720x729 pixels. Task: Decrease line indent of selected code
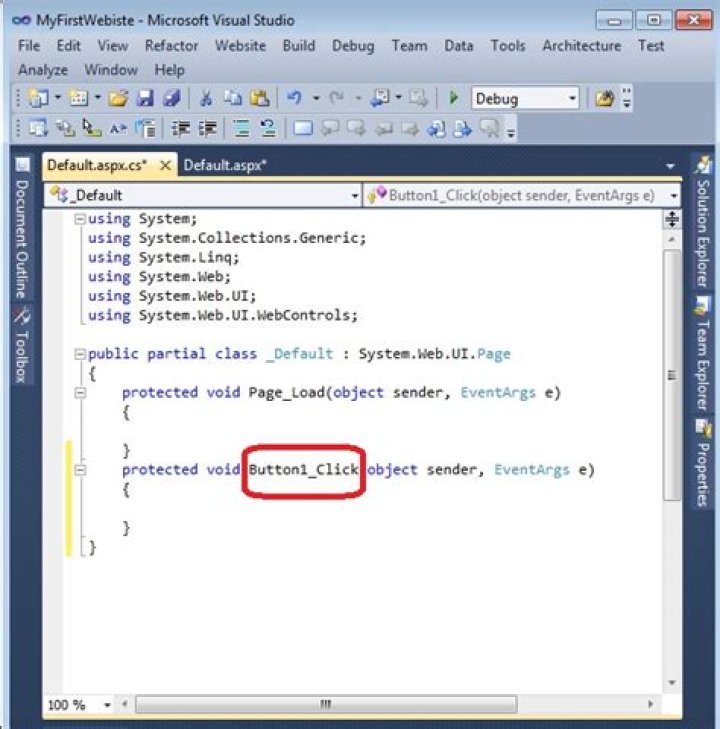(x=180, y=127)
